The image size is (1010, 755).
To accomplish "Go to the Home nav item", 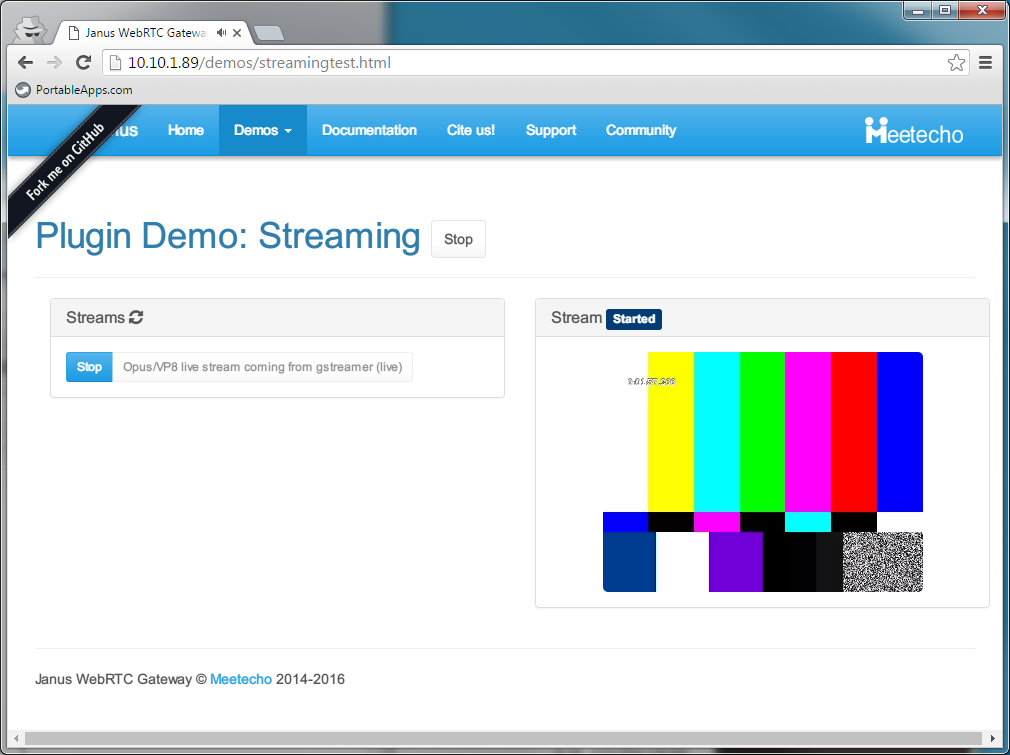I will tap(186, 130).
